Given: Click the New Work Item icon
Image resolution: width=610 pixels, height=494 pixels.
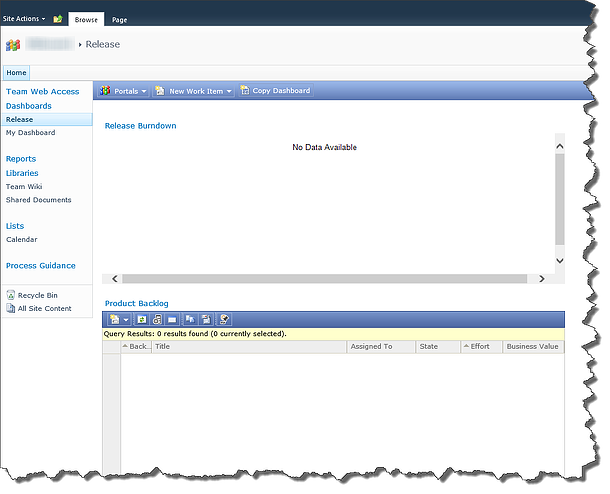Looking at the screenshot, I should coord(160,91).
